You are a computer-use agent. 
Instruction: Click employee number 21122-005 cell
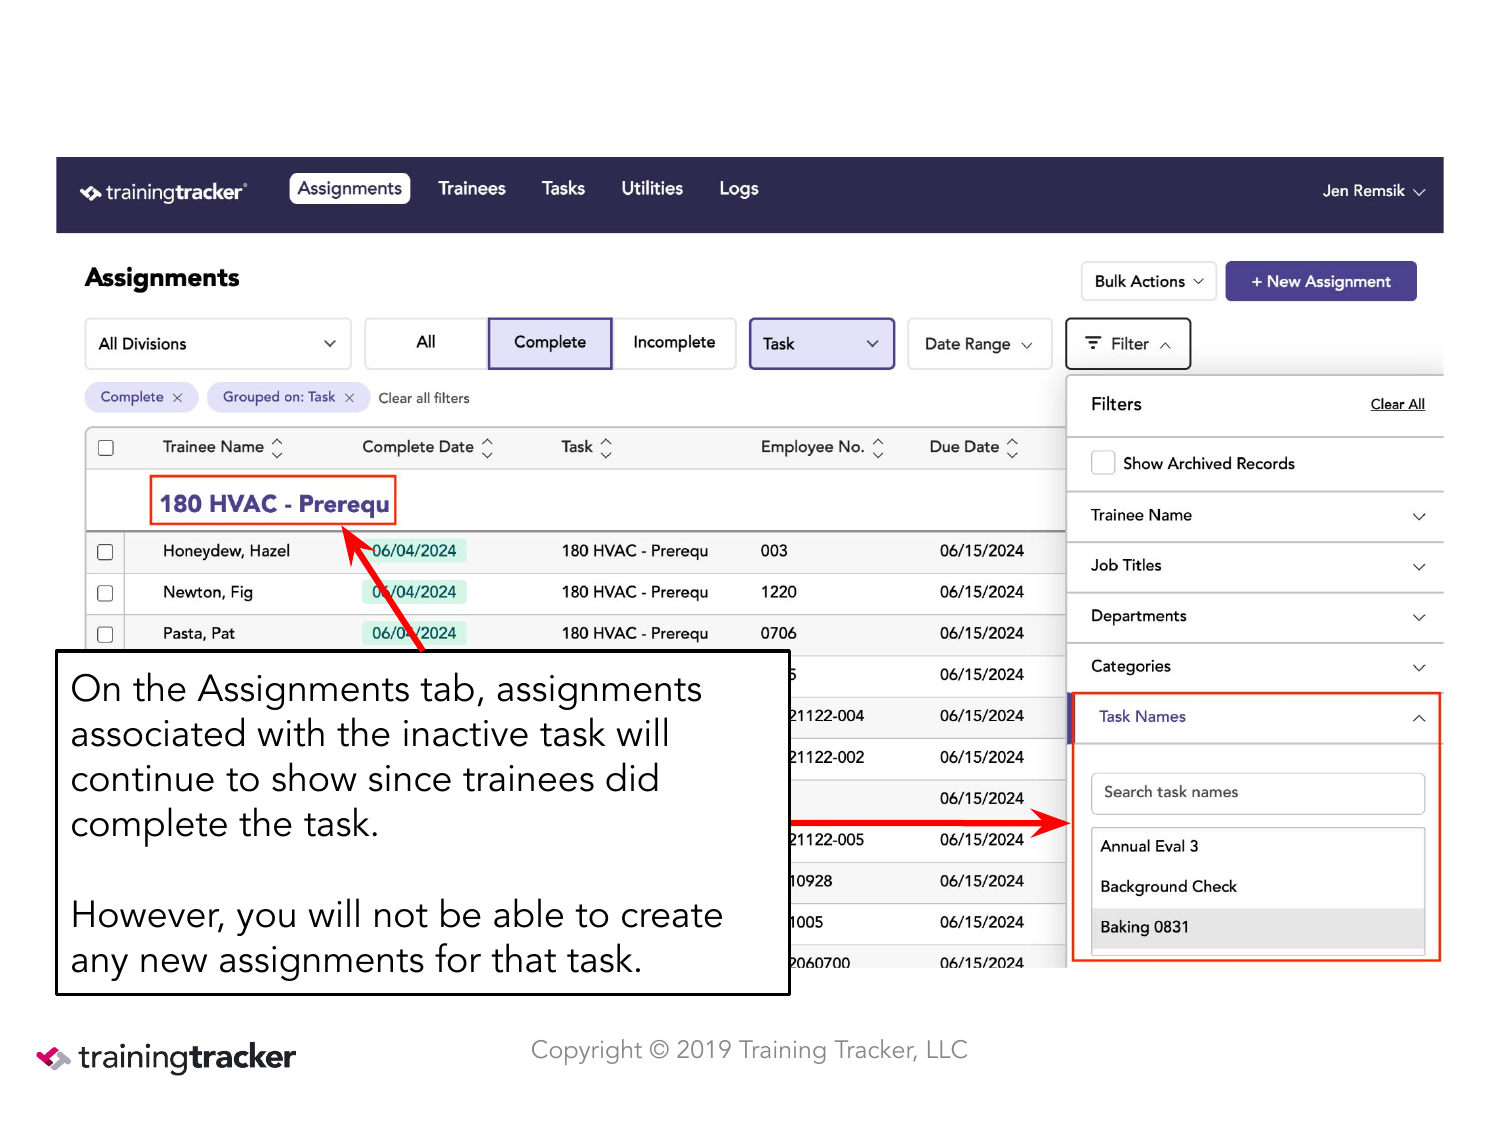[x=827, y=840]
